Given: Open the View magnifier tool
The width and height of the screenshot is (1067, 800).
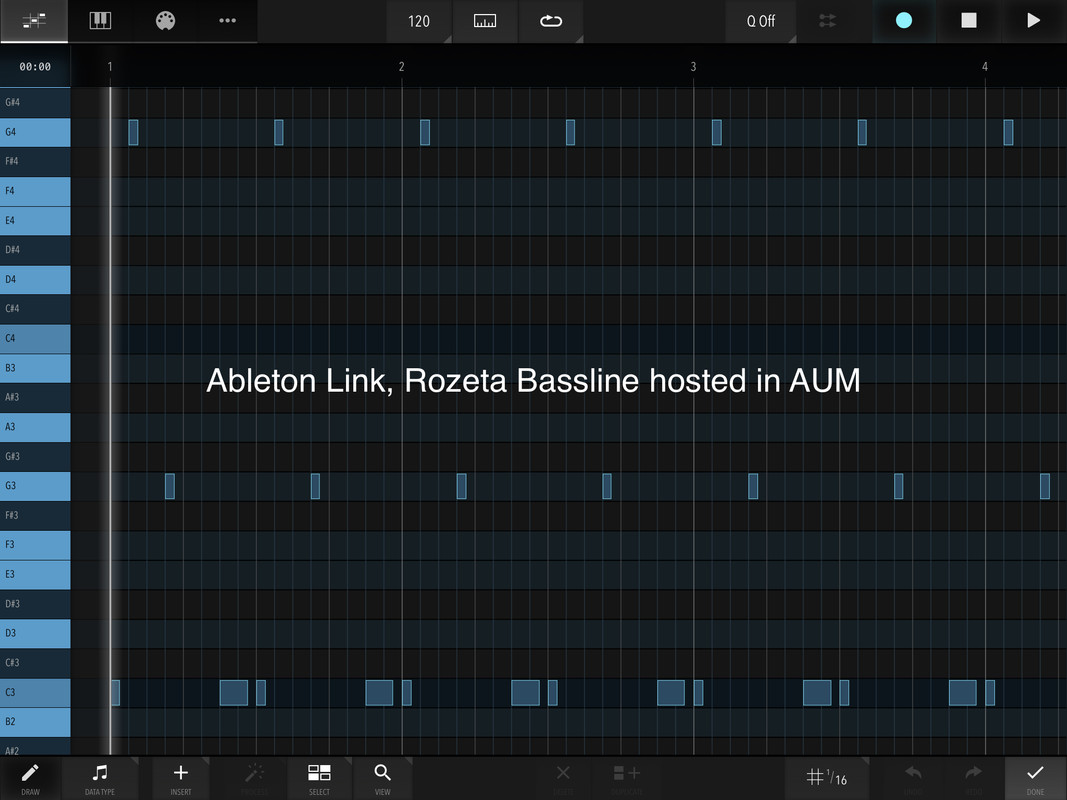Looking at the screenshot, I should point(382,778).
